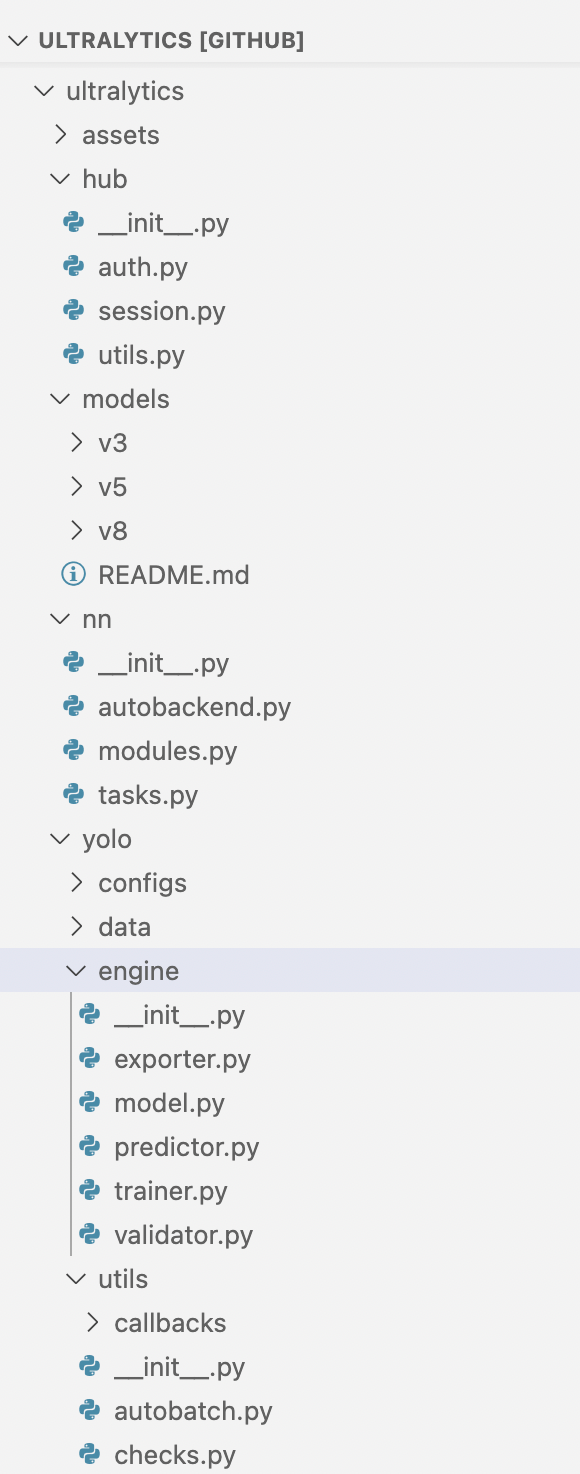Click the info icon beside README.md
The height and width of the screenshot is (1474, 580).
(x=73, y=574)
